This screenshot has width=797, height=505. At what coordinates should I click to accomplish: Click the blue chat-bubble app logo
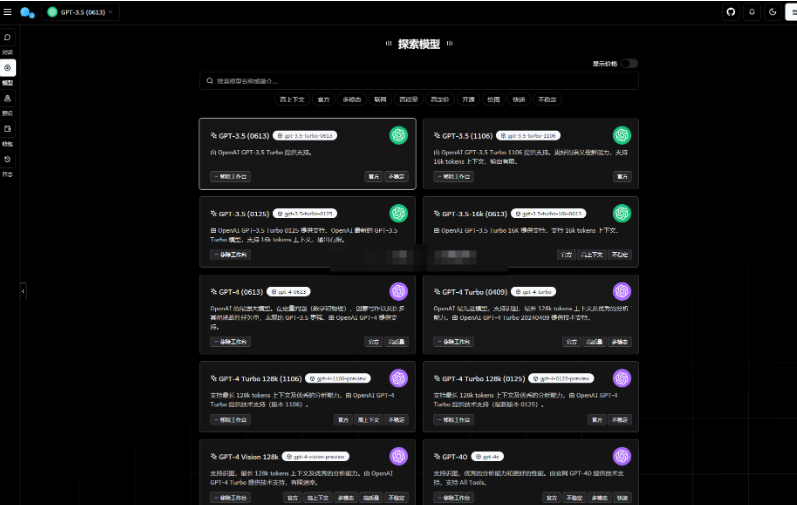27,12
